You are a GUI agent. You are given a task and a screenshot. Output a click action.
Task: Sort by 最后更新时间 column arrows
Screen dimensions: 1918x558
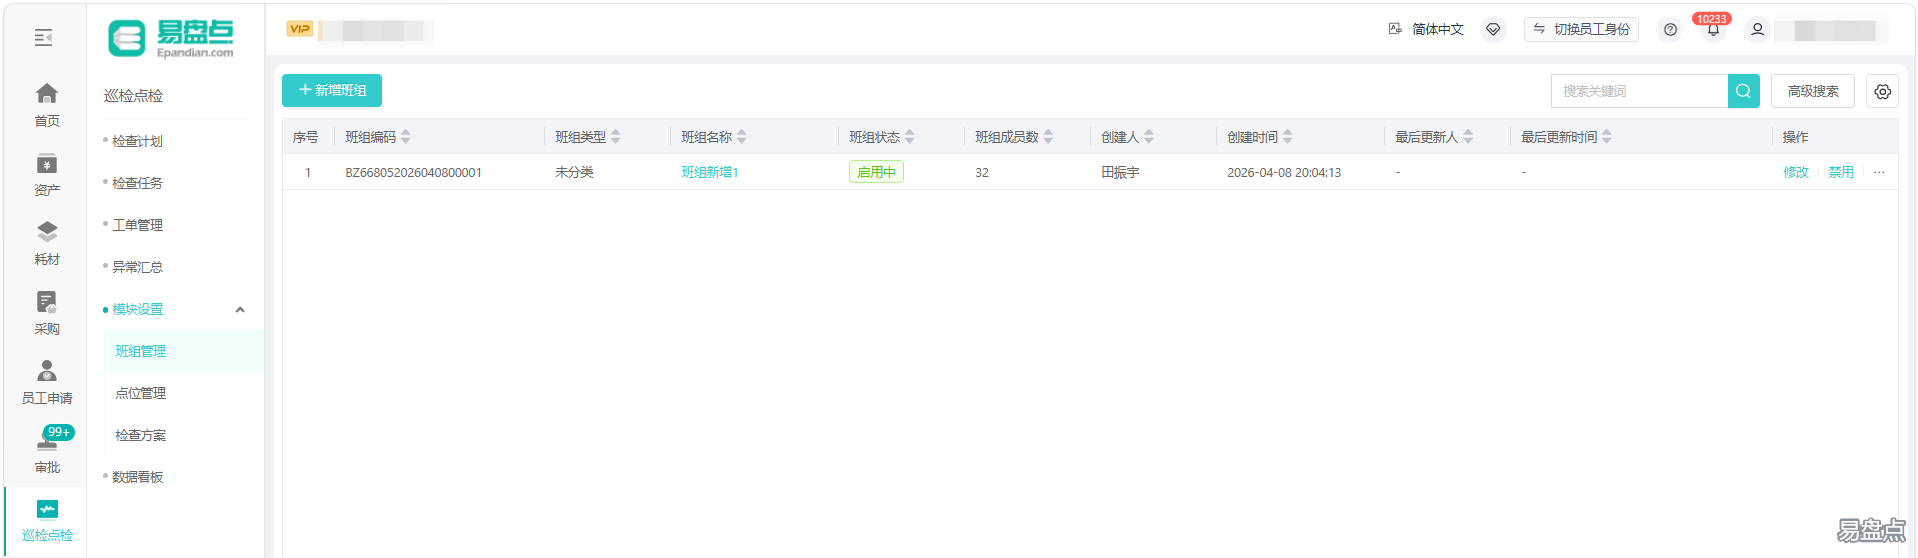(x=1606, y=137)
